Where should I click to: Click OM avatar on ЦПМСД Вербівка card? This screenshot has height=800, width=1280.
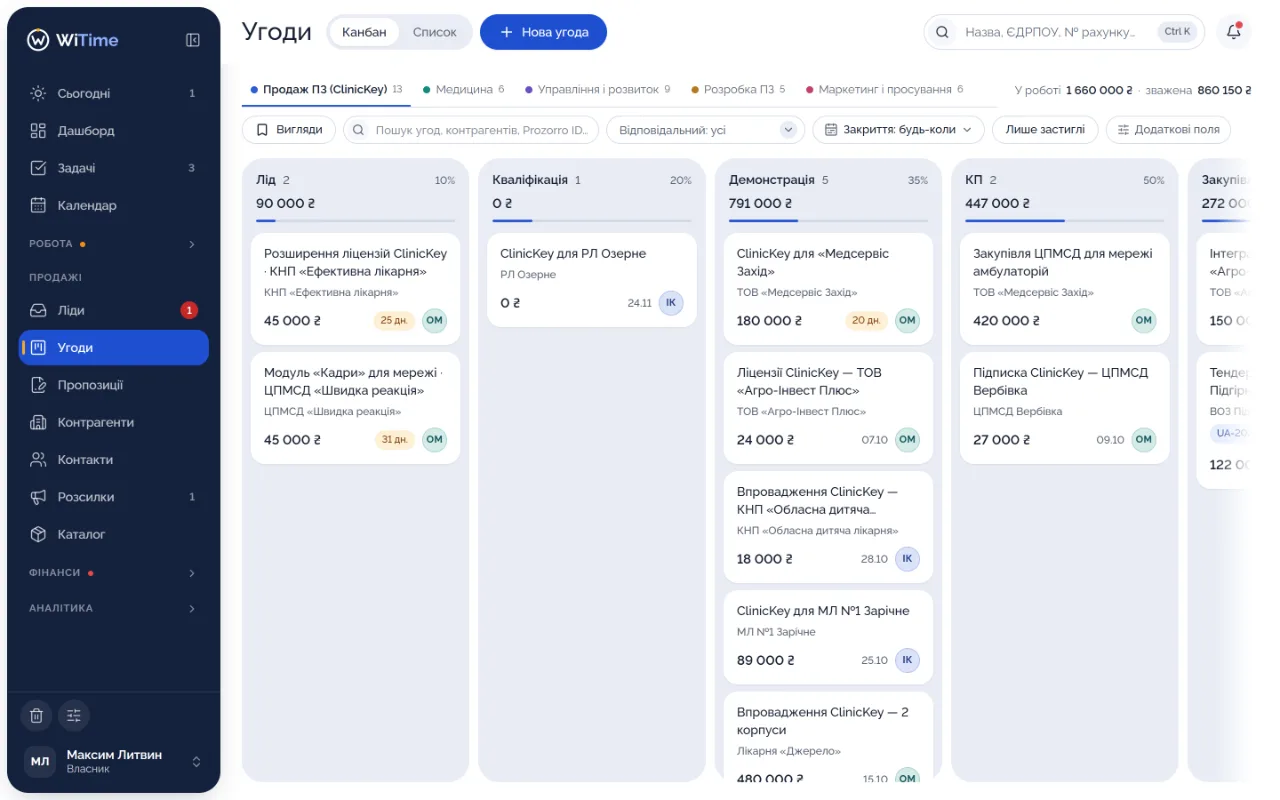point(1144,440)
